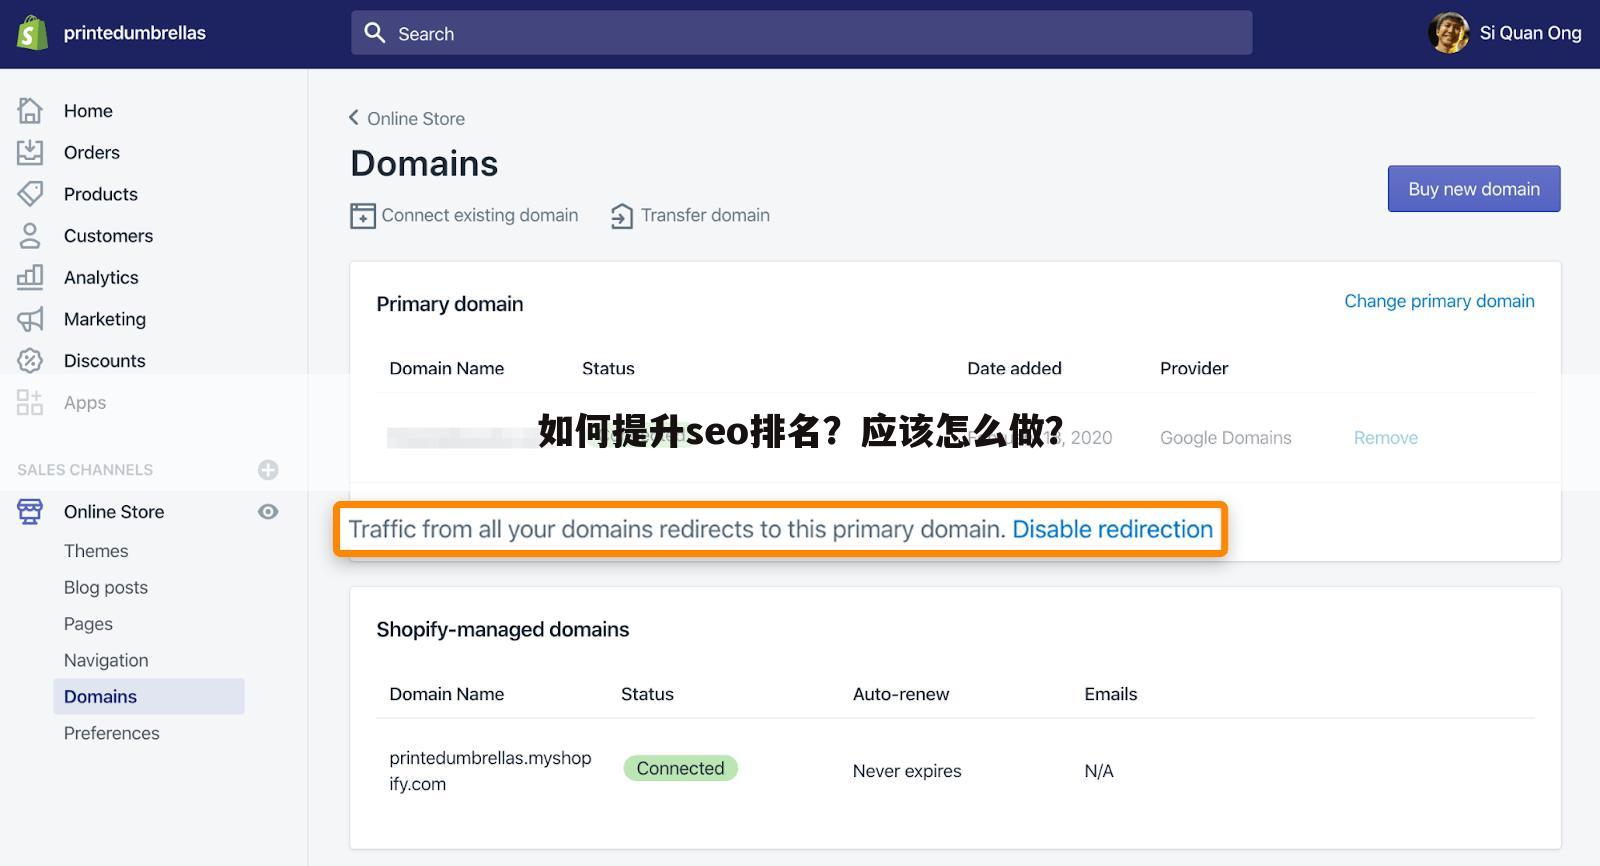Click Disable redirection link
Screen dimensions: 1600x866
point(1112,529)
